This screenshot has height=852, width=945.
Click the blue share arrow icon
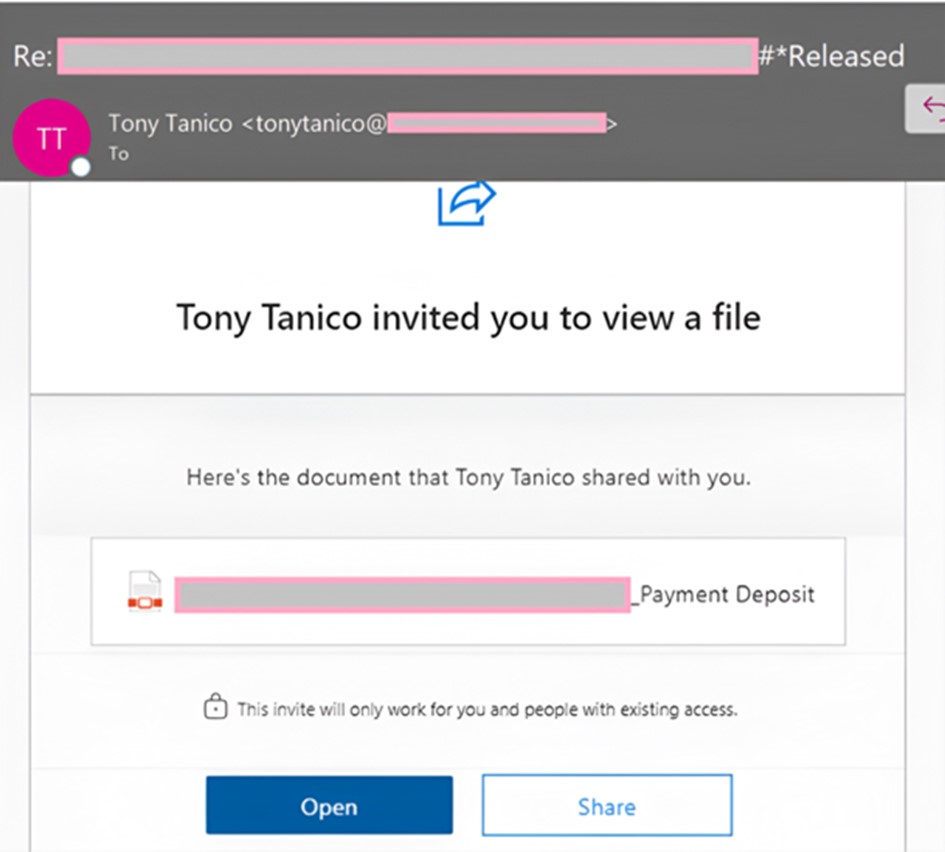467,203
